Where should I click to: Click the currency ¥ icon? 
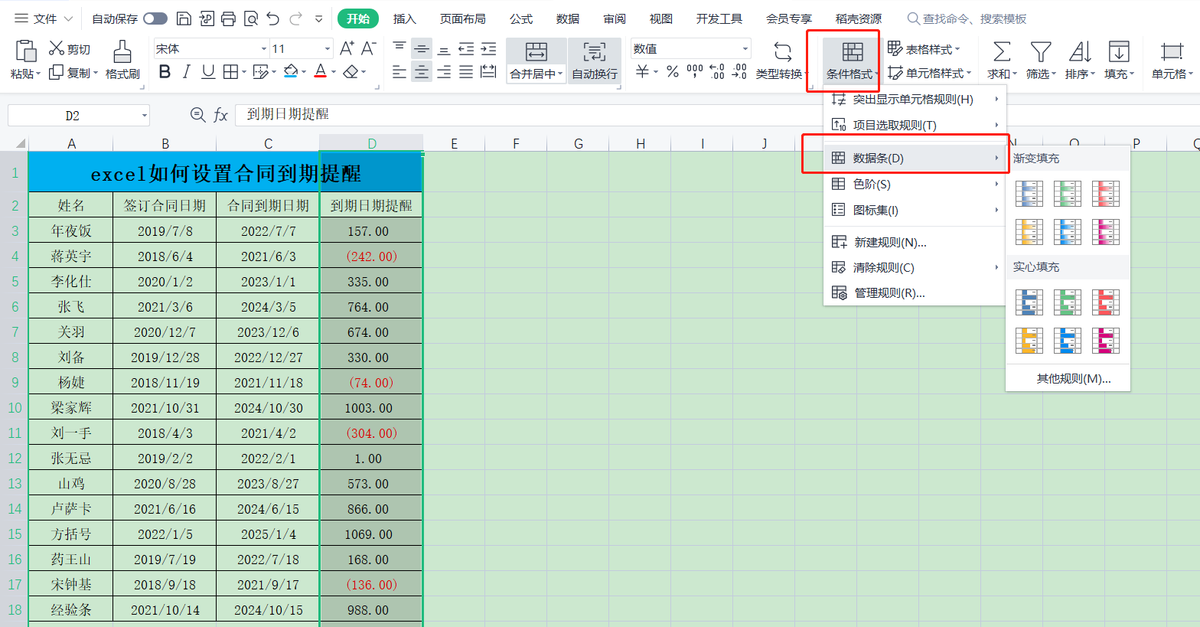(643, 72)
